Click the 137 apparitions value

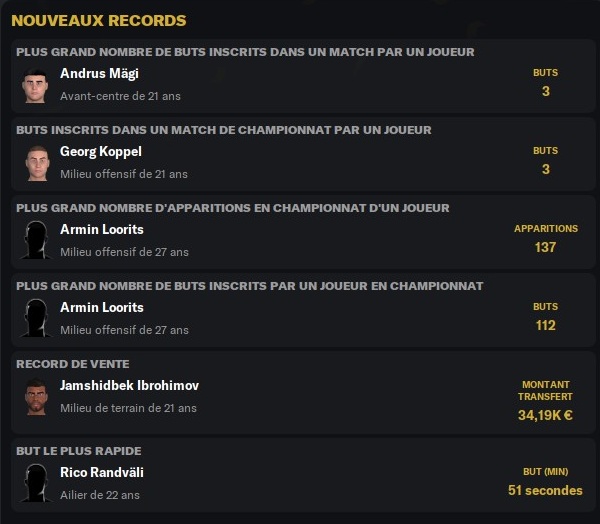[x=545, y=247]
